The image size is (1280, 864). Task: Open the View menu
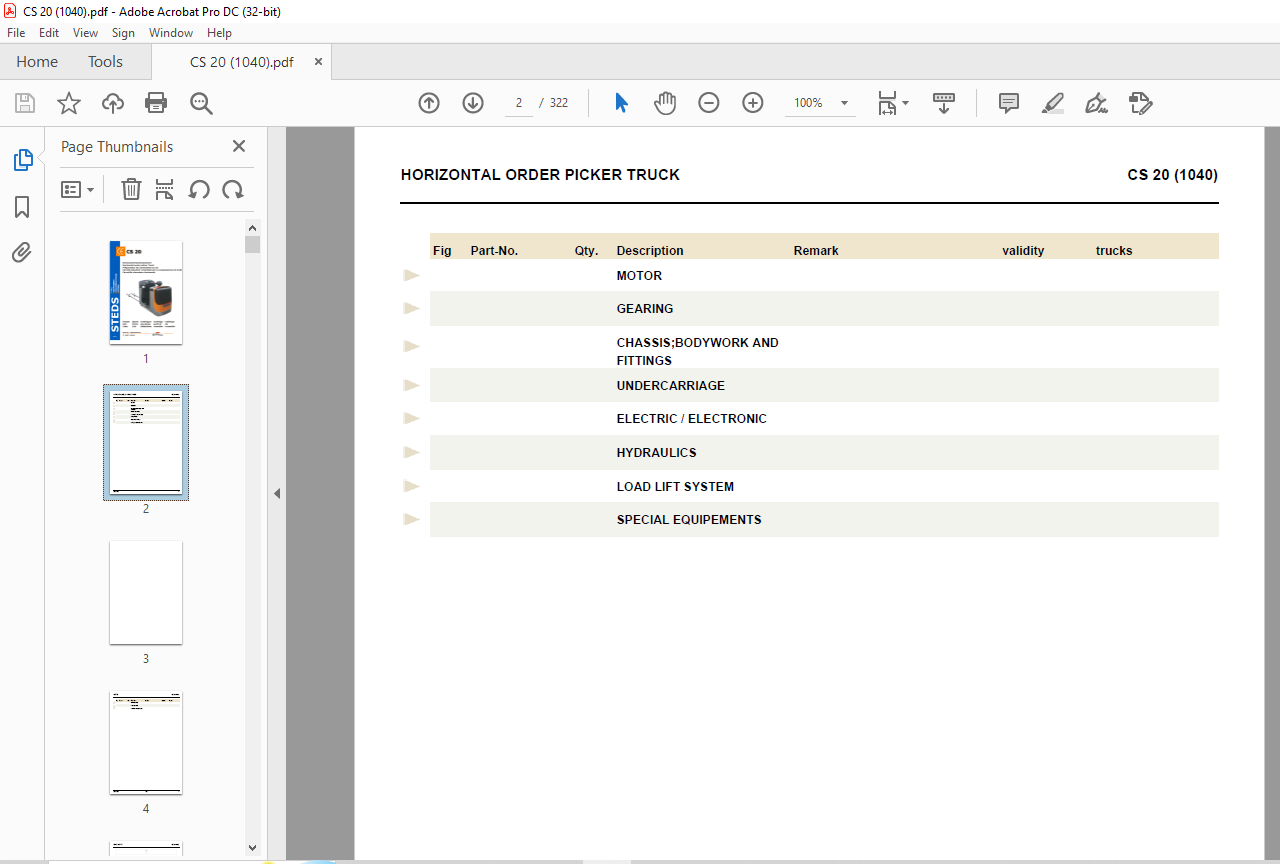[85, 33]
